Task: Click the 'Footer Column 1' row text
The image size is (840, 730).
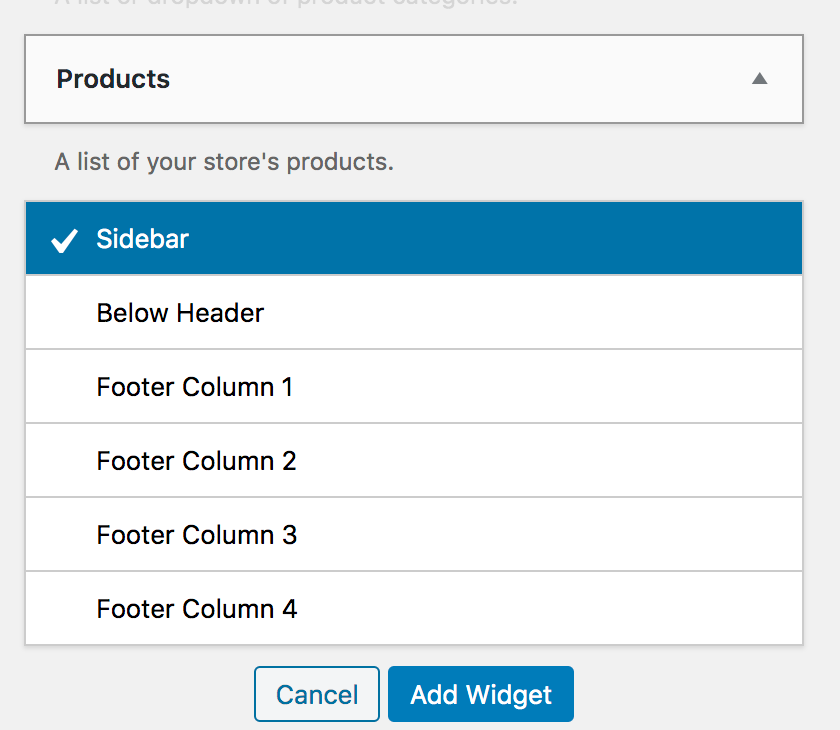Action: click(x=195, y=387)
